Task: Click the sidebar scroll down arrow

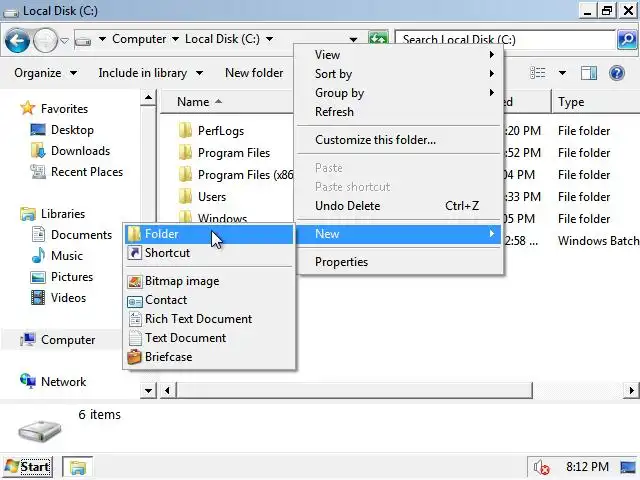Action: [148, 391]
